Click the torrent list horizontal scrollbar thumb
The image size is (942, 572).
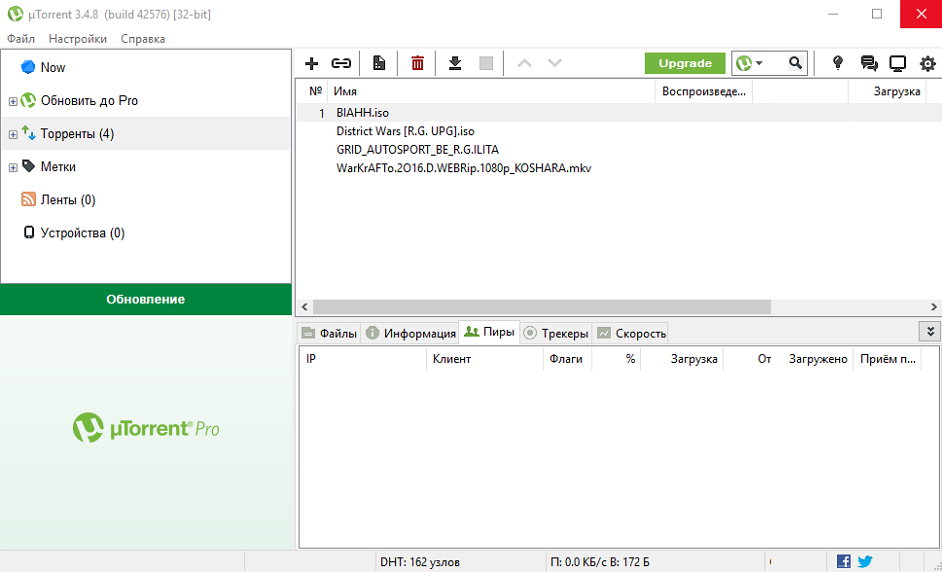pyautogui.click(x=541, y=307)
